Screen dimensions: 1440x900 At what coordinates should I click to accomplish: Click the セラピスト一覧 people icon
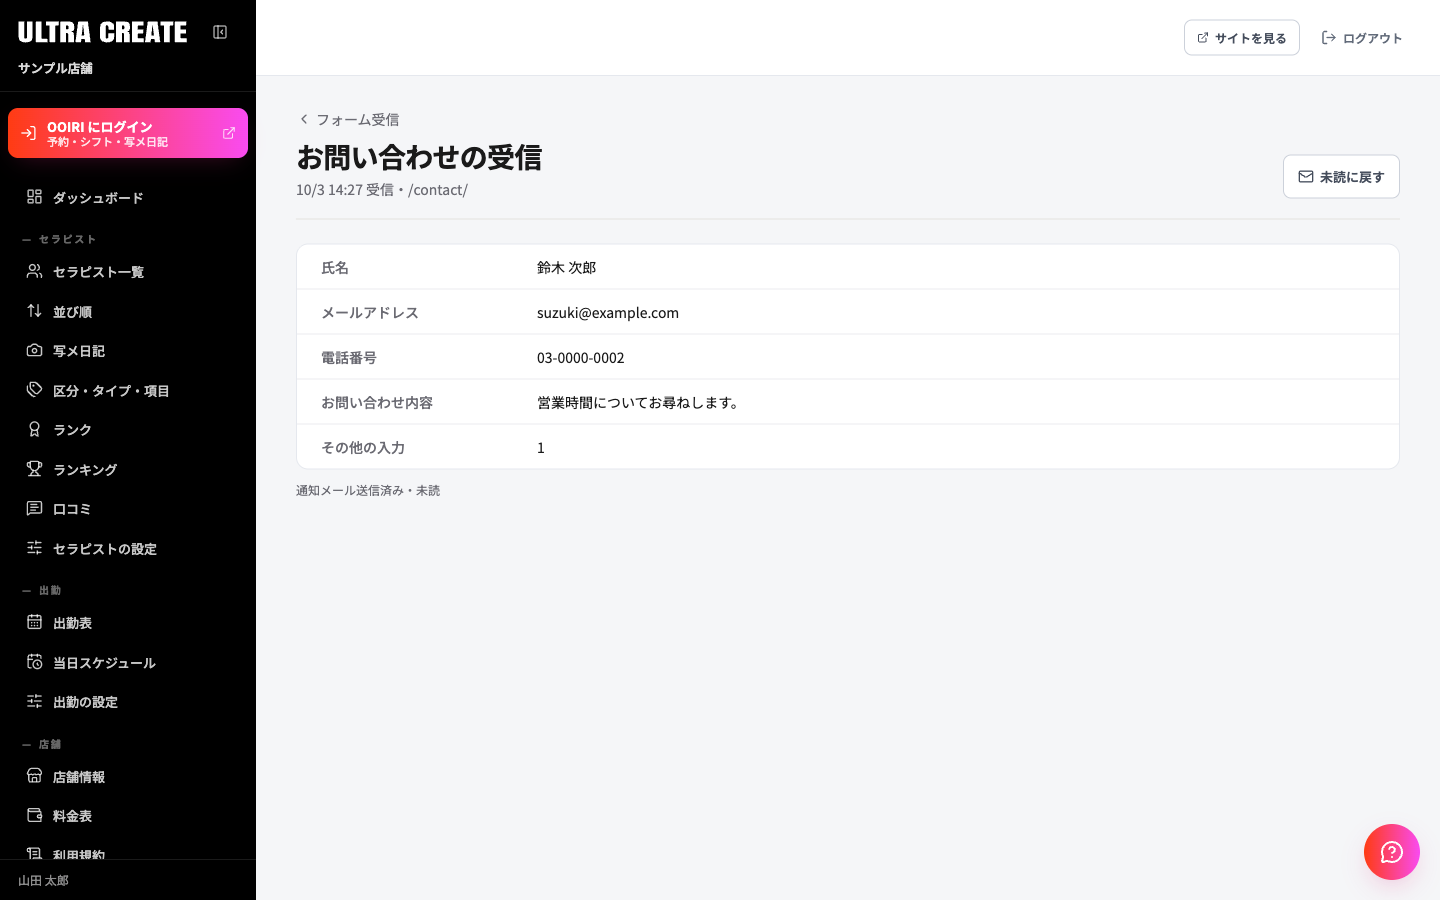pos(34,271)
